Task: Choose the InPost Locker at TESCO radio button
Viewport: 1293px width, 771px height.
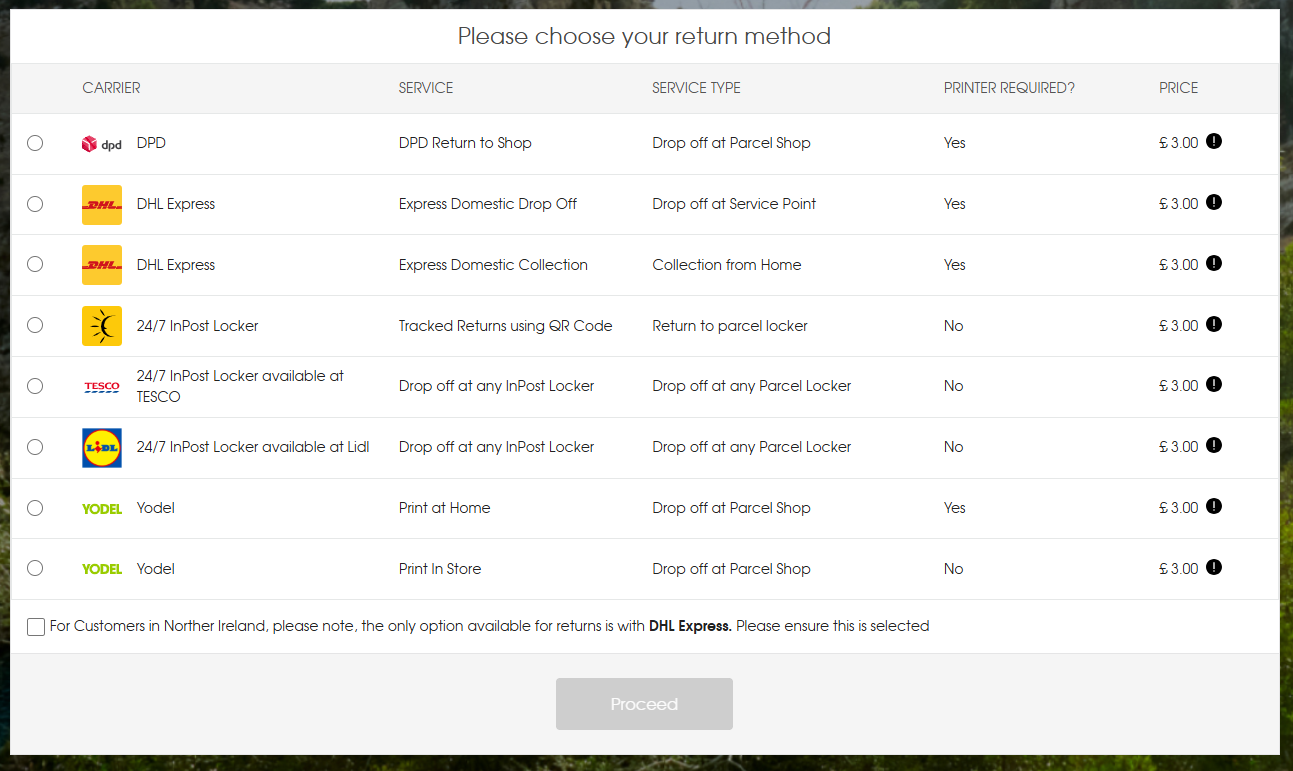Action: (x=35, y=386)
